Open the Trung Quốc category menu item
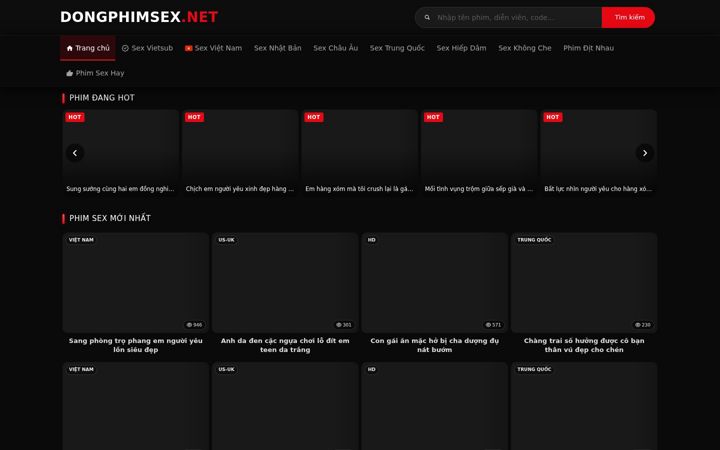Screen dimensions: 720x450 point(397,48)
